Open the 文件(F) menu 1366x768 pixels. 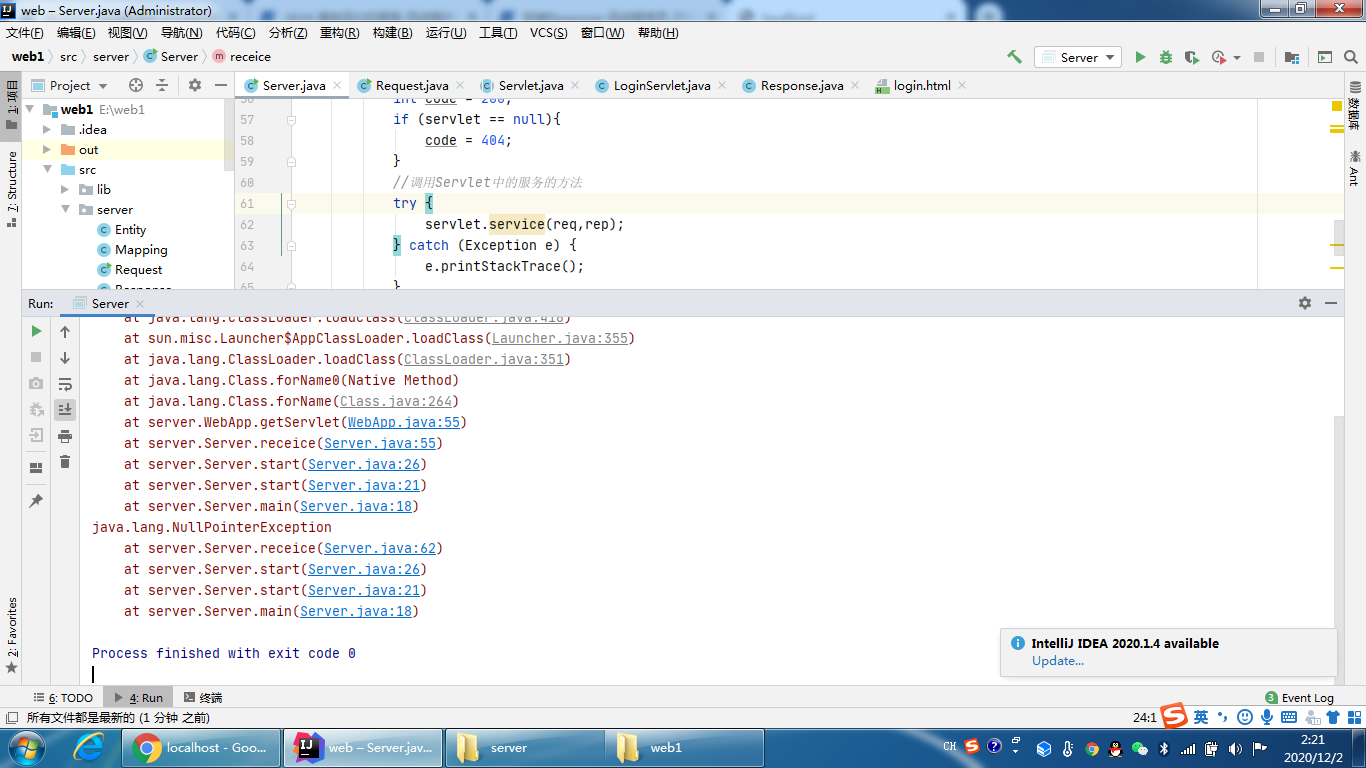pyautogui.click(x=23, y=32)
